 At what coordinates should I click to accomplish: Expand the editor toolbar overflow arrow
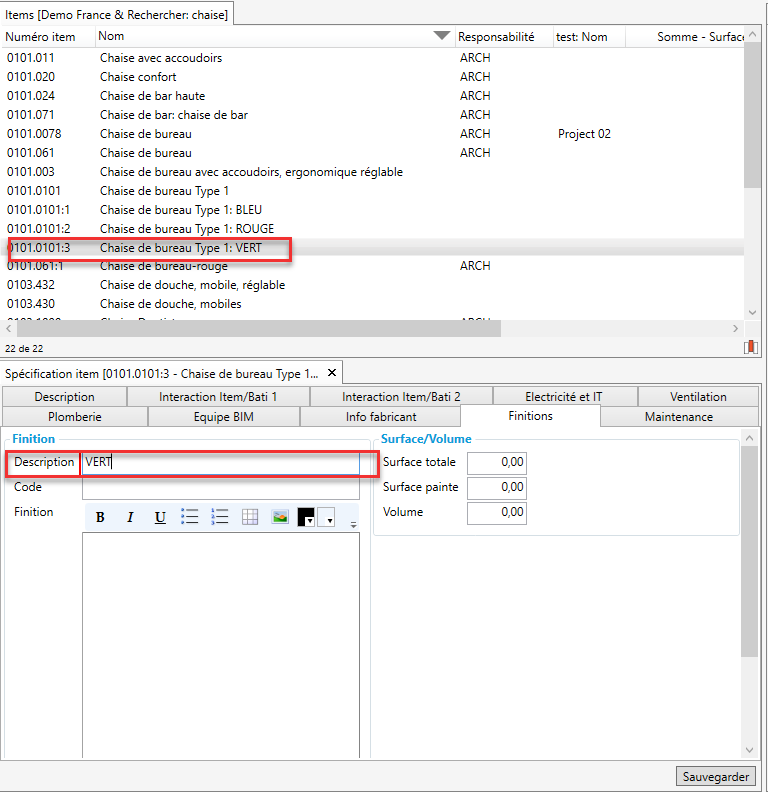coord(352,523)
